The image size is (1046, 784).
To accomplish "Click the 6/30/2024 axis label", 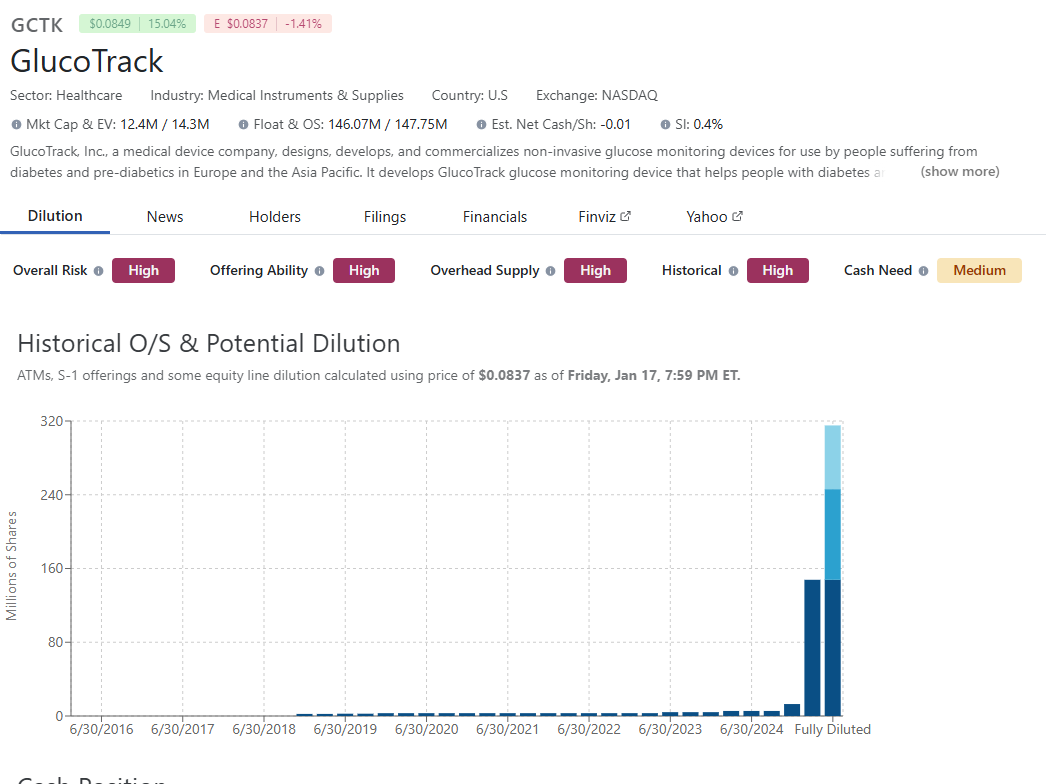I will coord(751,729).
